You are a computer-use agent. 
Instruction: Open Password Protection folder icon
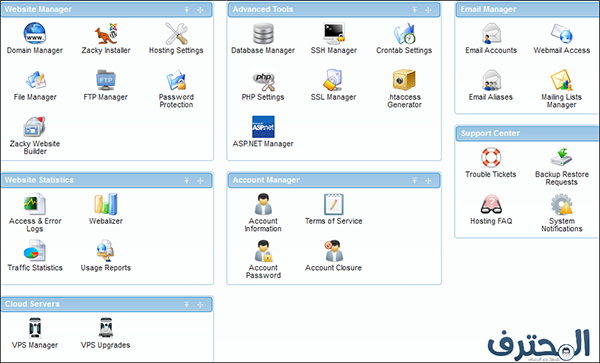pyautogui.click(x=176, y=80)
